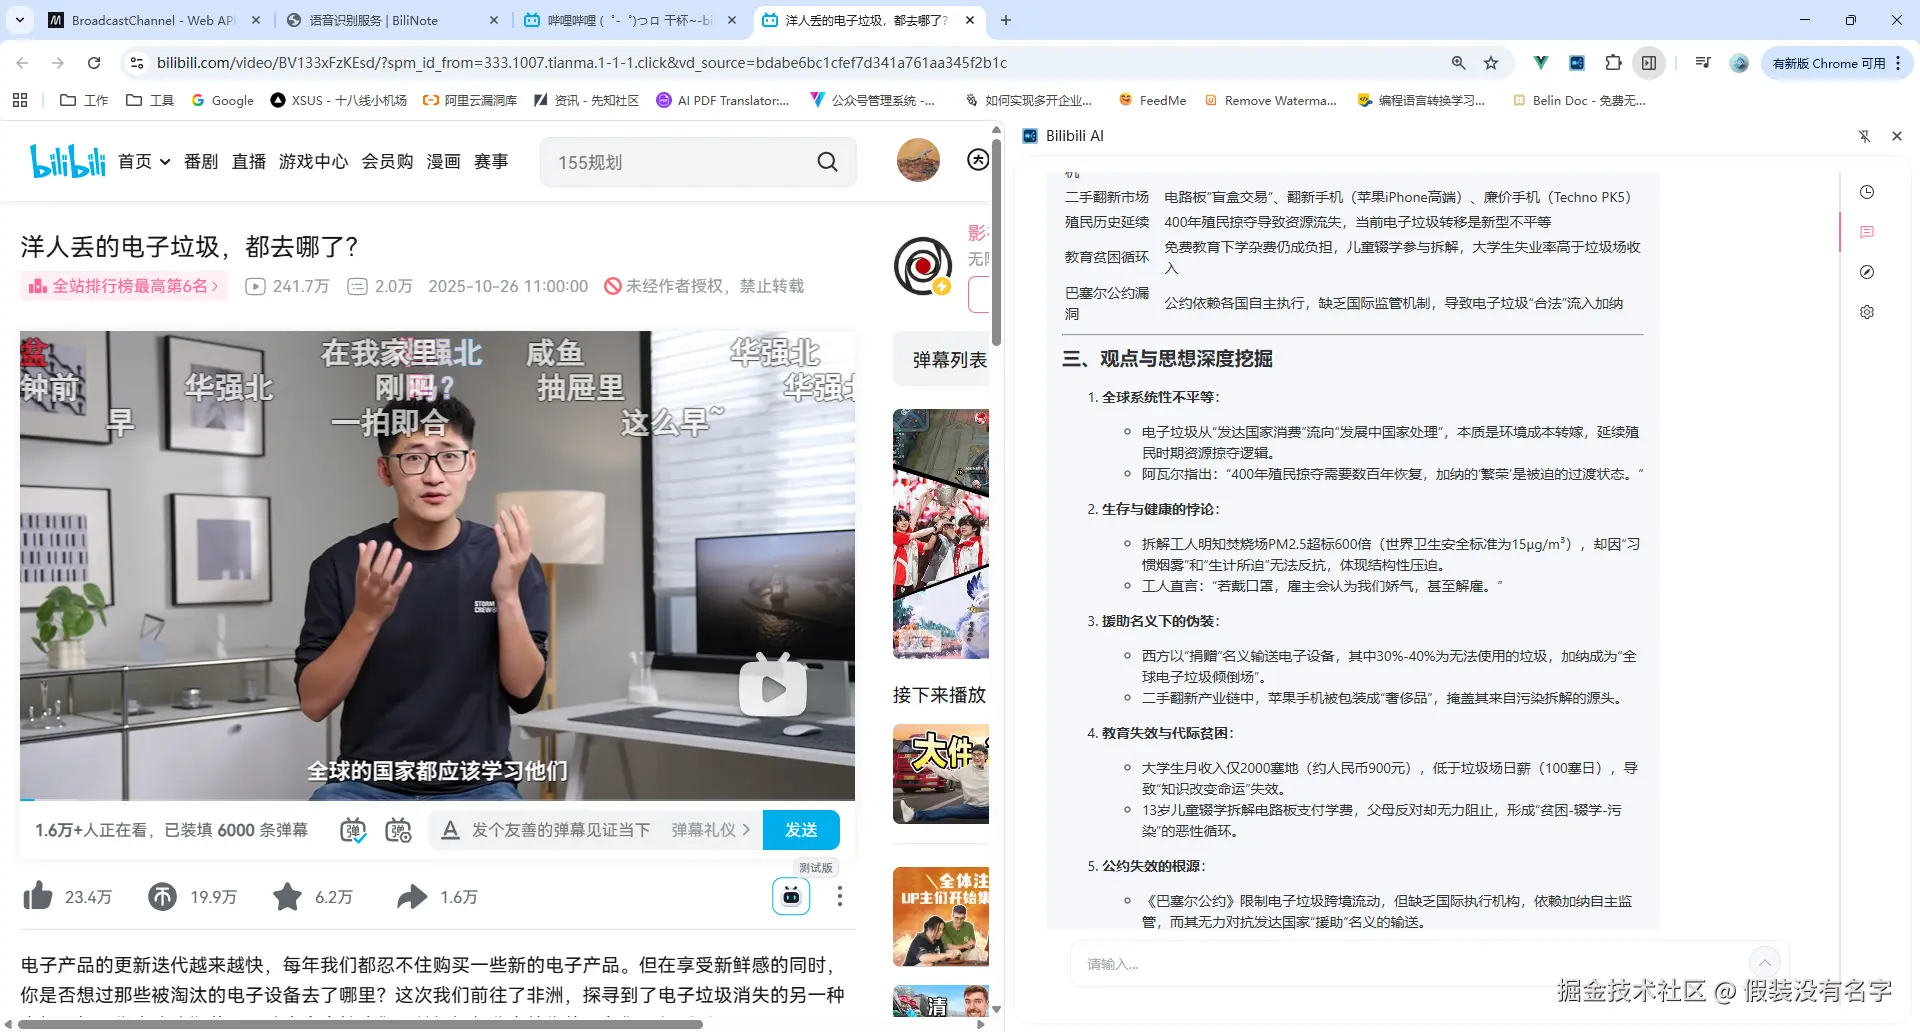Expand the 首页 navigation dropdown
The height and width of the screenshot is (1032, 1920).
pyautogui.click(x=164, y=161)
